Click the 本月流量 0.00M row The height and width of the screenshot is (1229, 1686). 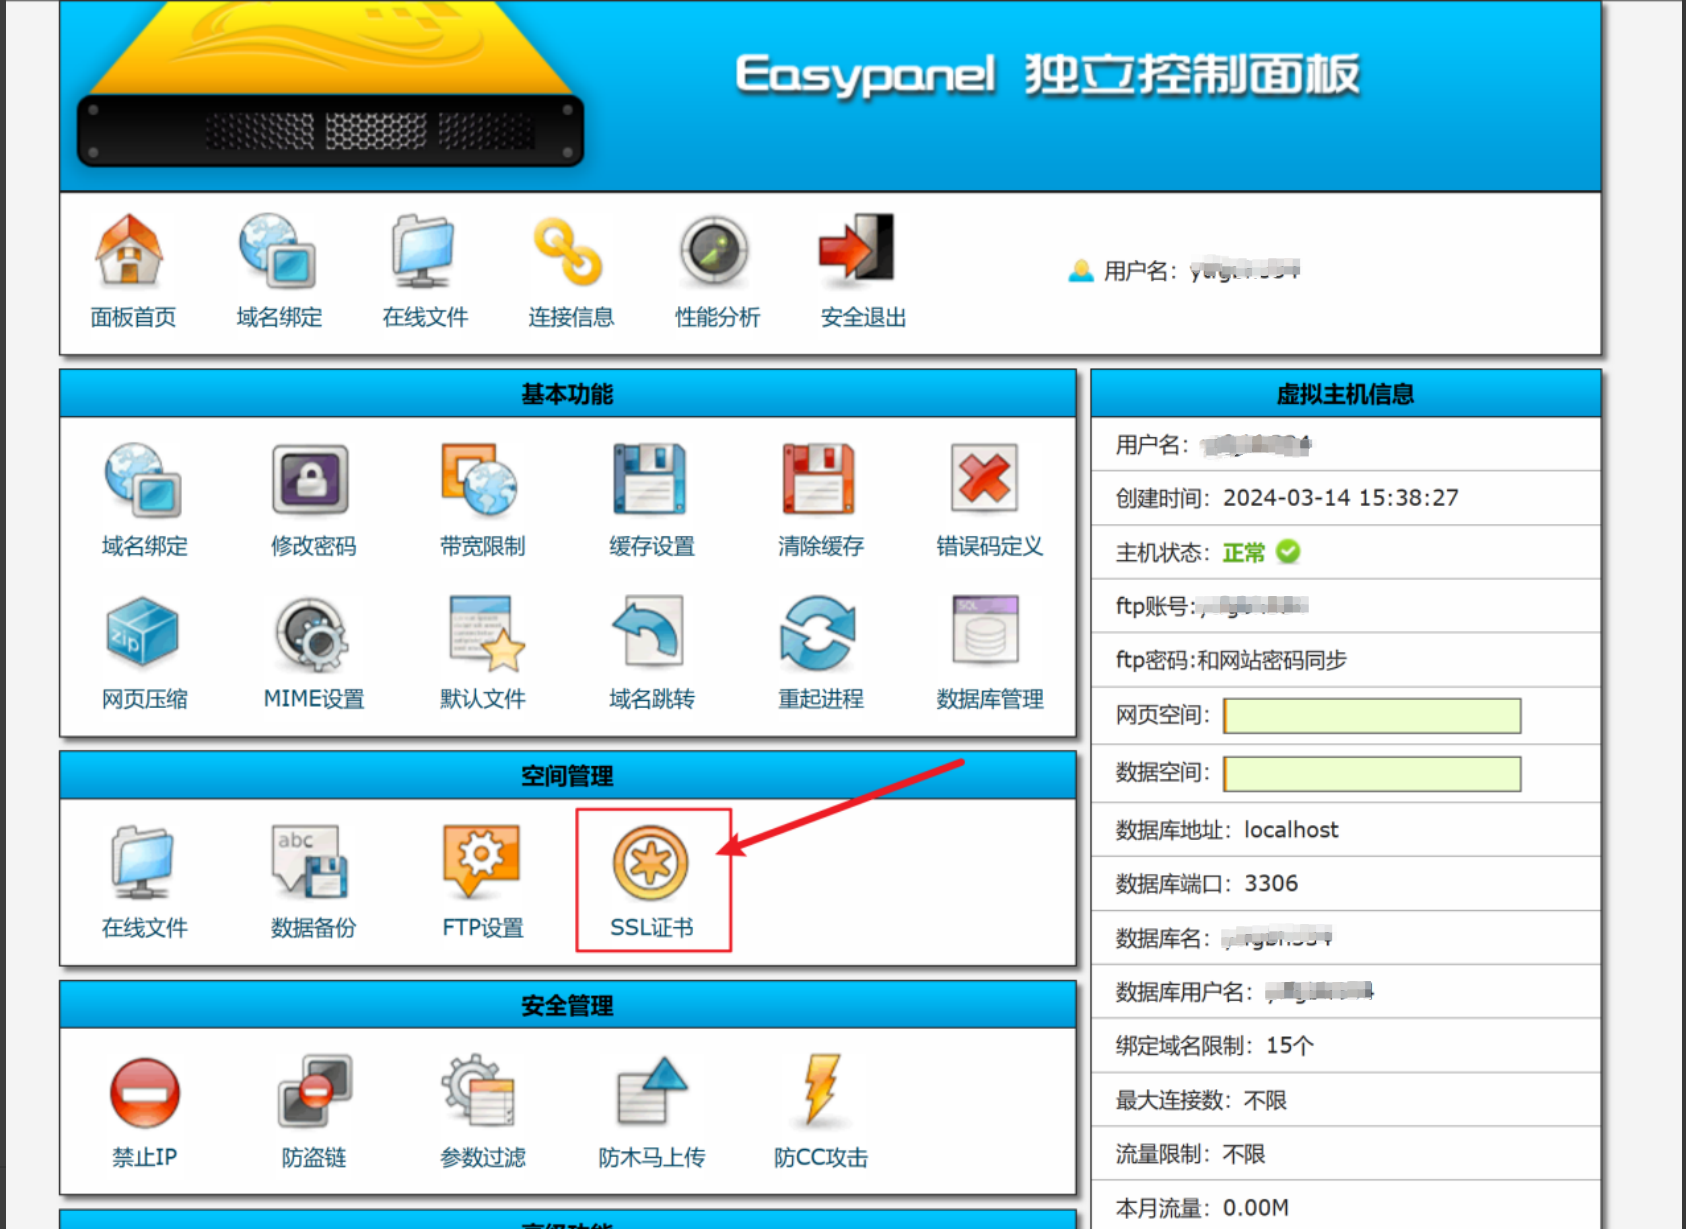coord(1346,1207)
